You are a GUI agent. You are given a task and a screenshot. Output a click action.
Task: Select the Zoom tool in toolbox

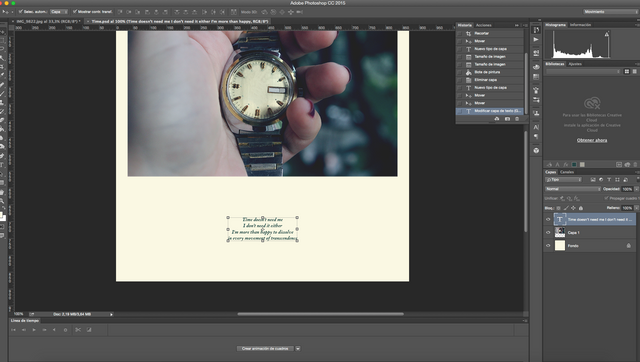pos(2,201)
